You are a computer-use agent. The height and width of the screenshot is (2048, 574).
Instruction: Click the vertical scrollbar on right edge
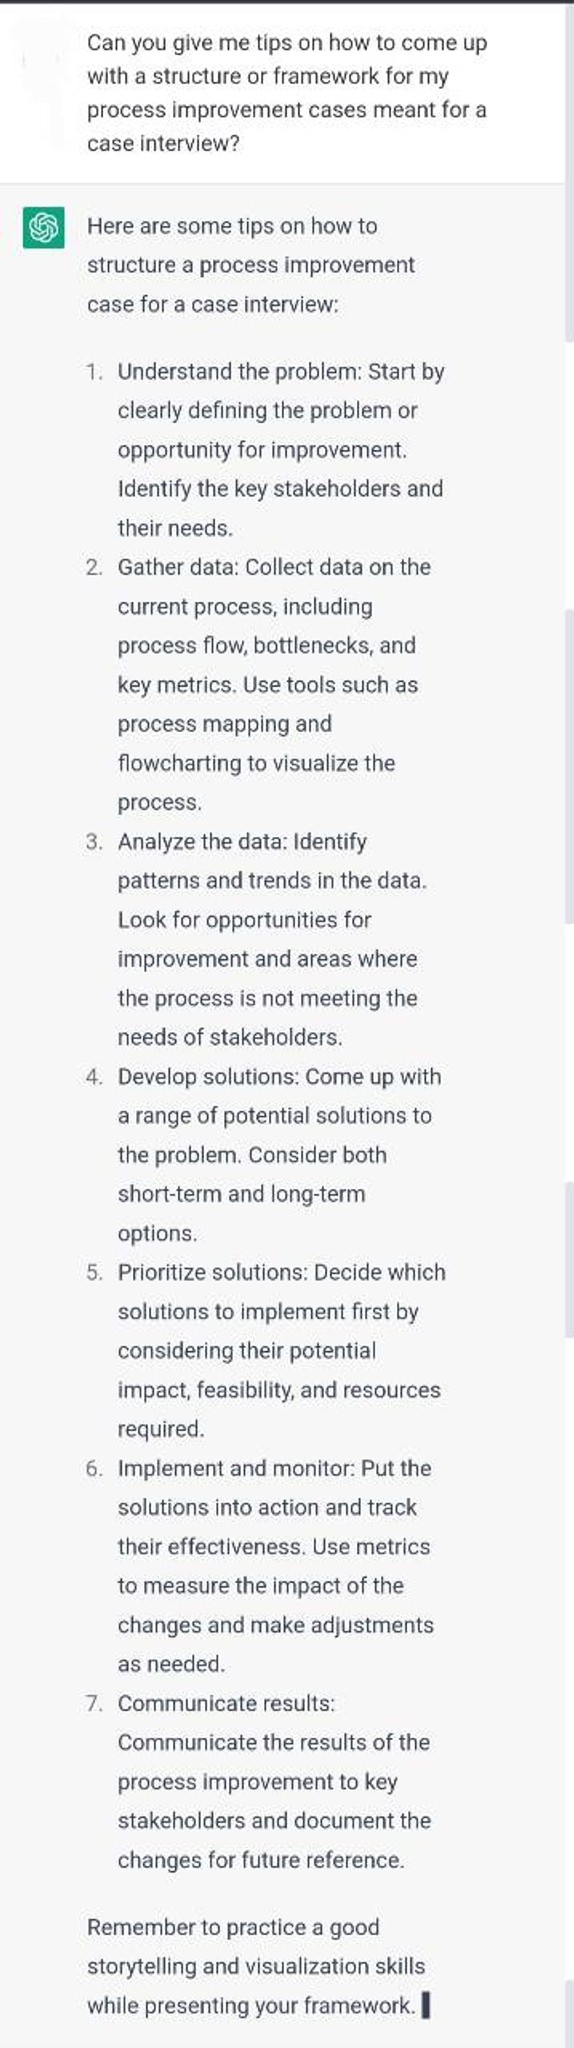[x=569, y=1024]
